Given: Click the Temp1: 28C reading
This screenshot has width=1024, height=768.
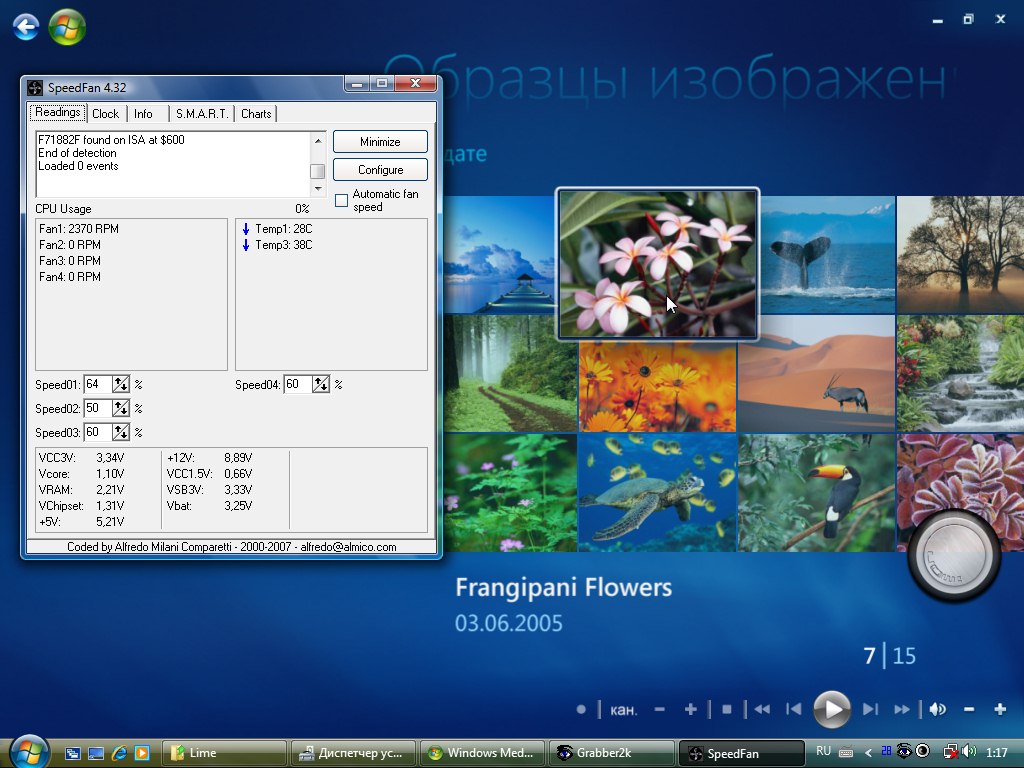Looking at the screenshot, I should (x=283, y=229).
